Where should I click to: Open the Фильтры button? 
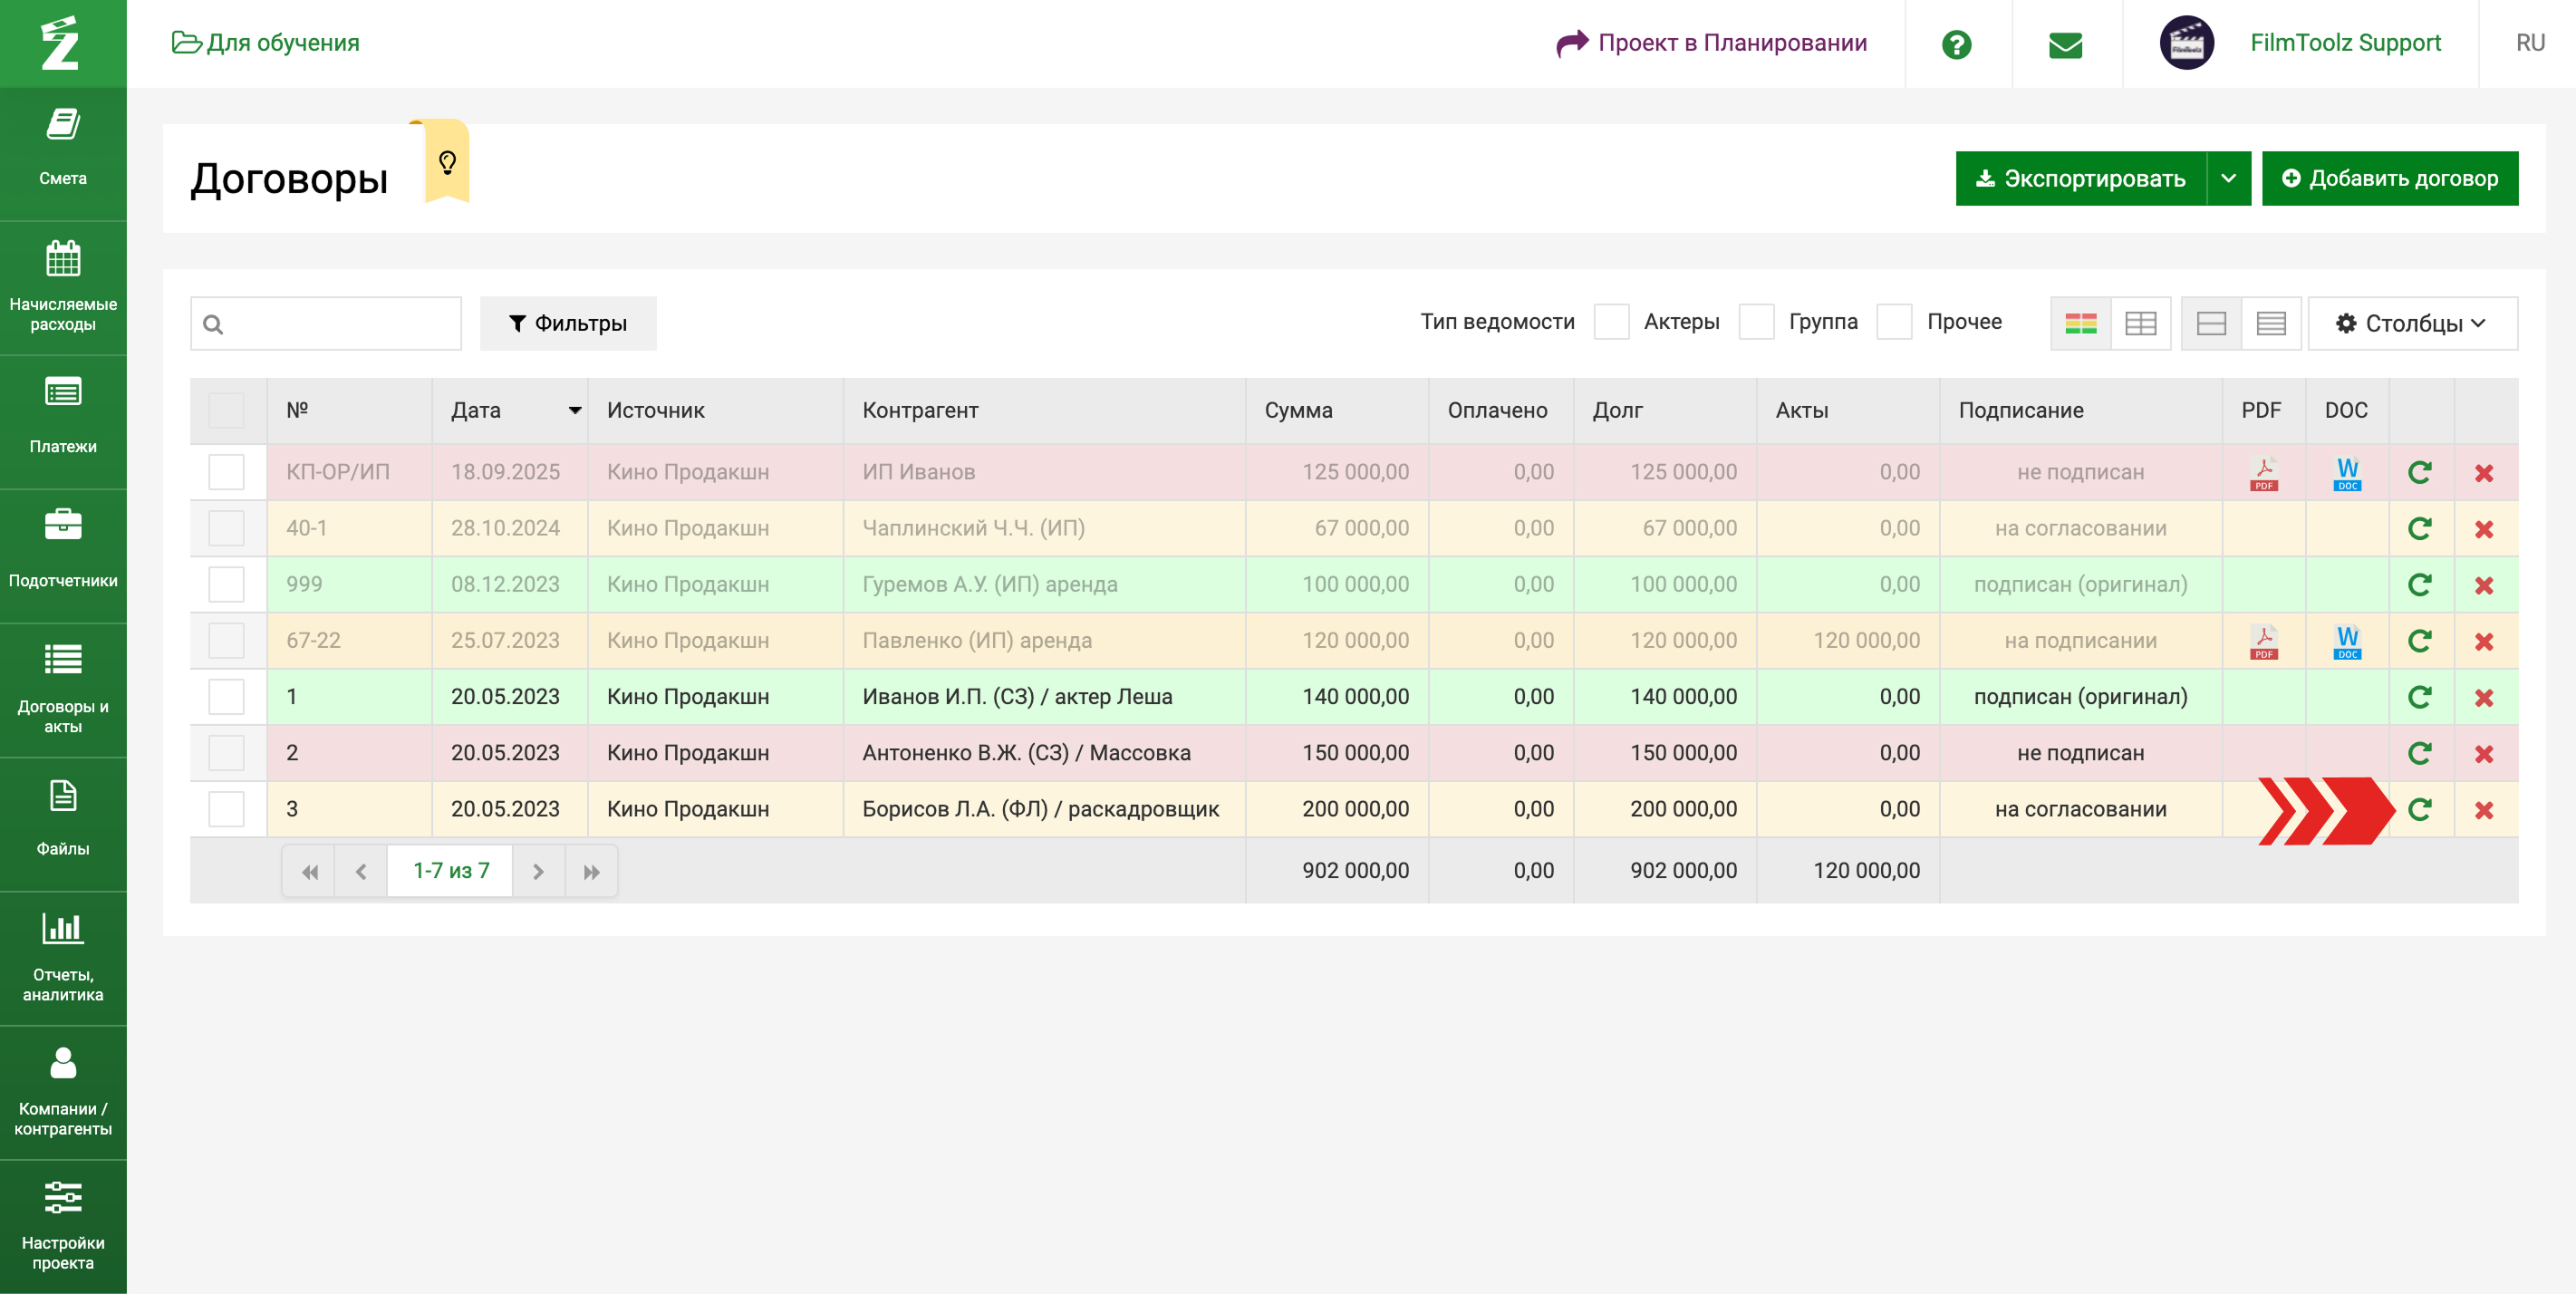click(567, 323)
